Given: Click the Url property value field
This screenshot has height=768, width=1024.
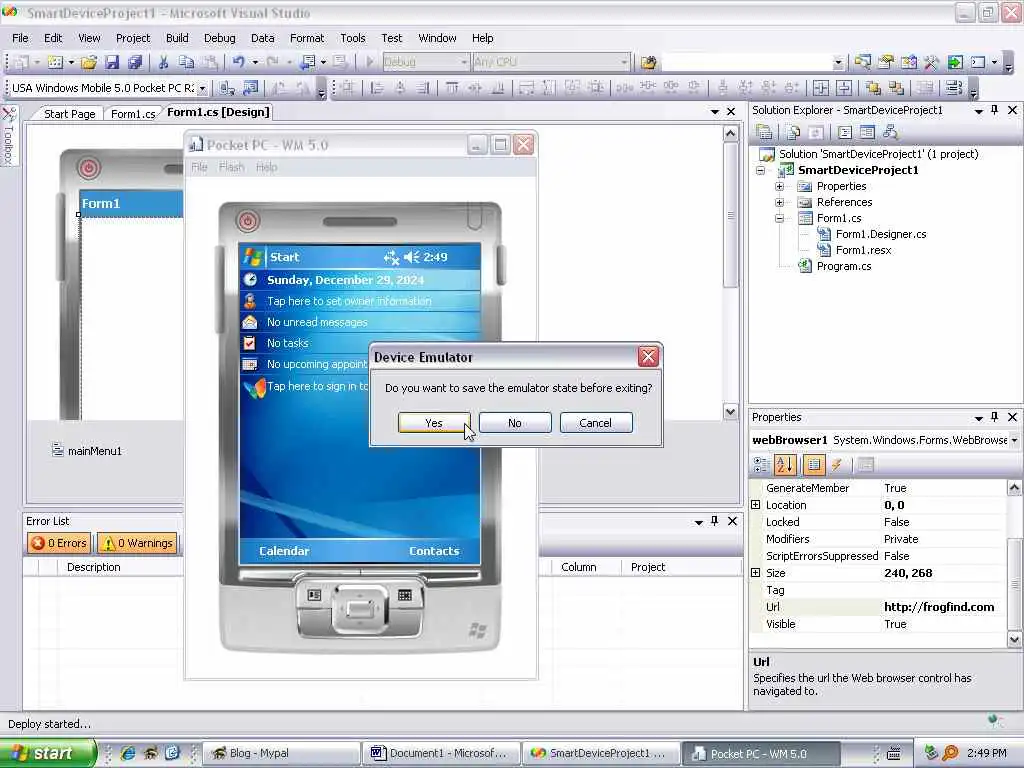Looking at the screenshot, I should pyautogui.click(x=943, y=607).
